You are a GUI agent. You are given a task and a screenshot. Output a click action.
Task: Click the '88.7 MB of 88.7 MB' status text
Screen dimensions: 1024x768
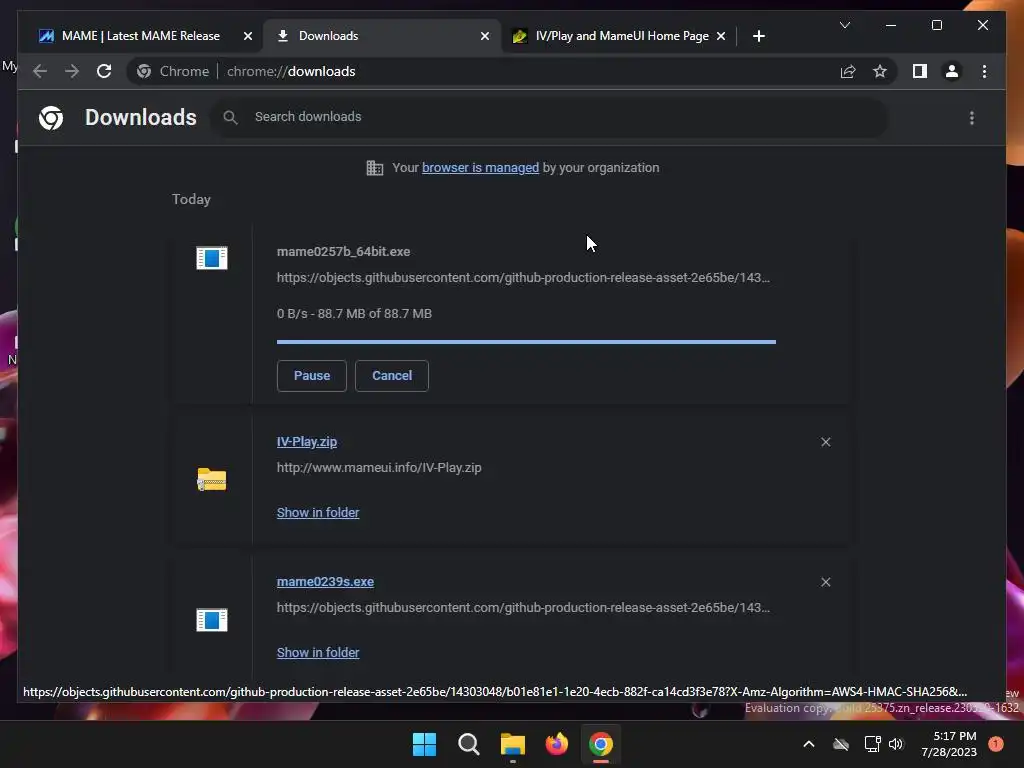point(375,313)
